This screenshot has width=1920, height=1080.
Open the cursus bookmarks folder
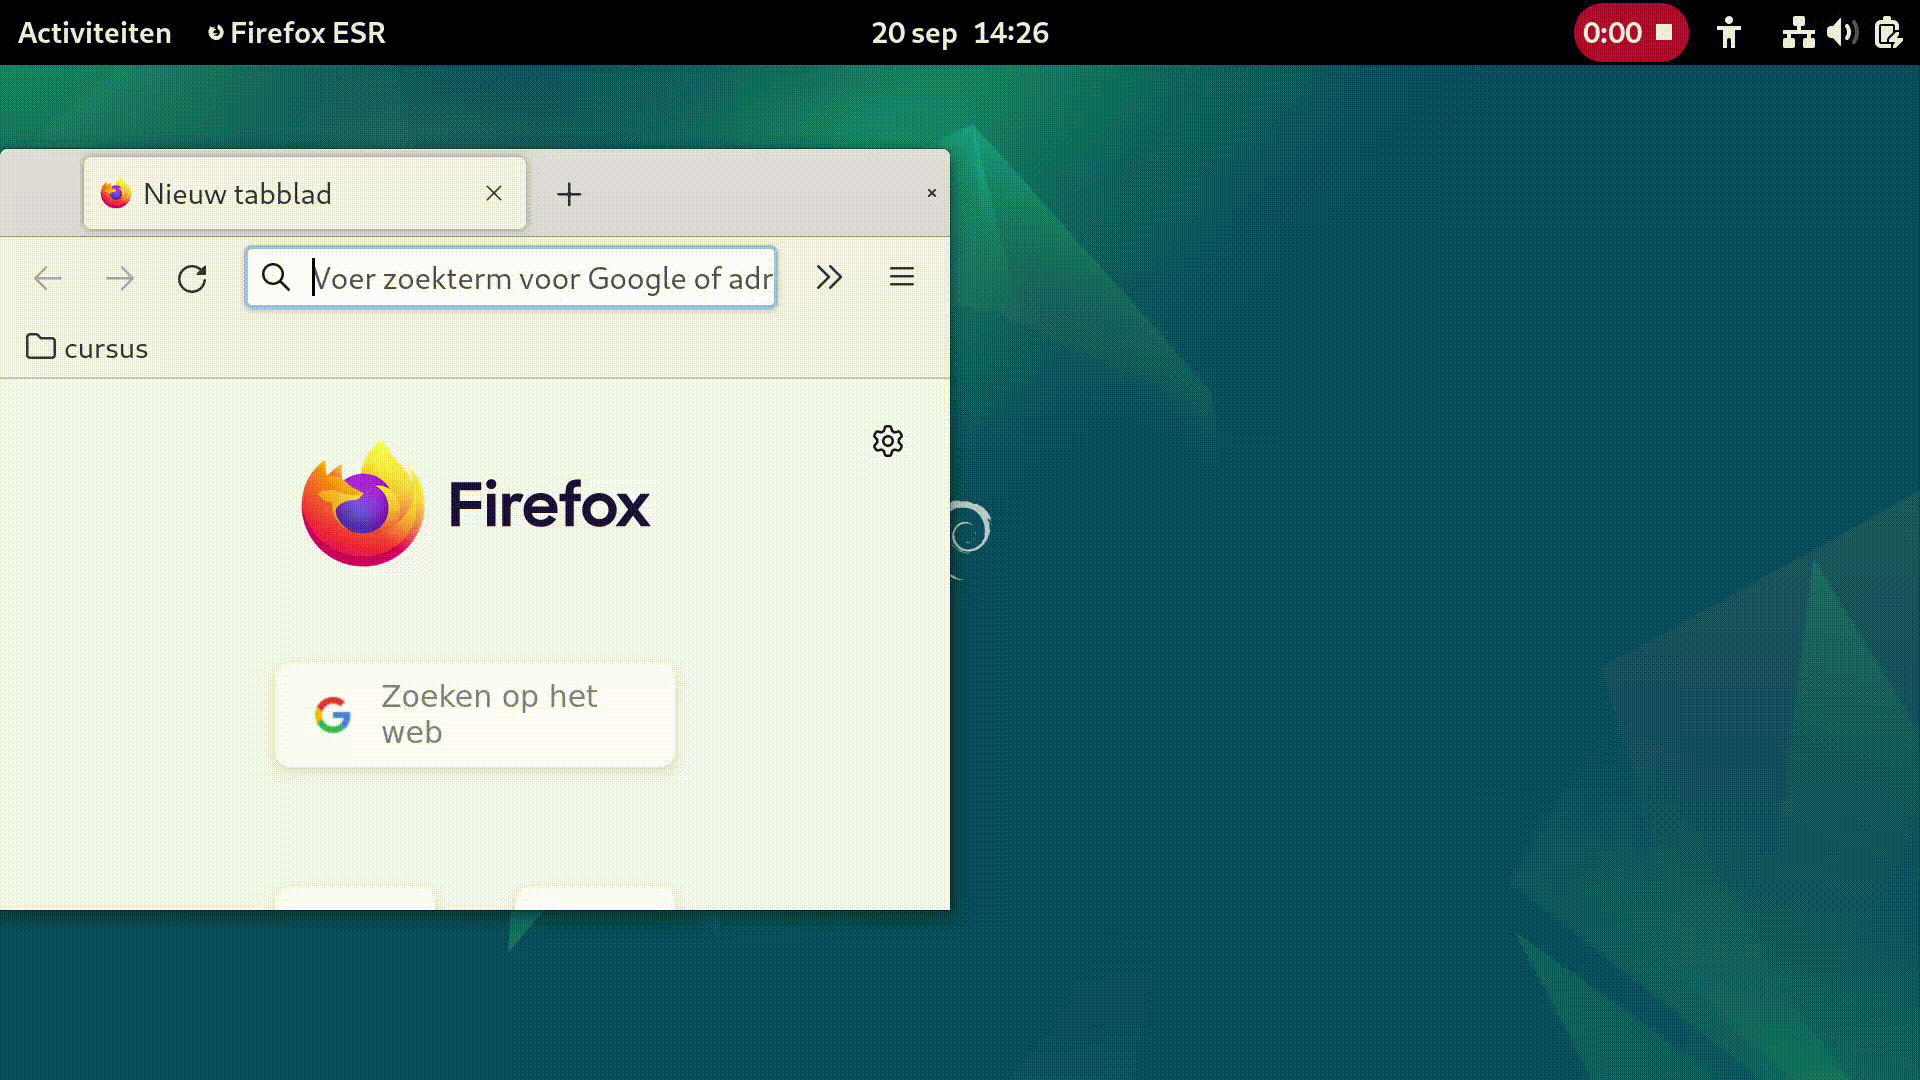[x=87, y=348]
